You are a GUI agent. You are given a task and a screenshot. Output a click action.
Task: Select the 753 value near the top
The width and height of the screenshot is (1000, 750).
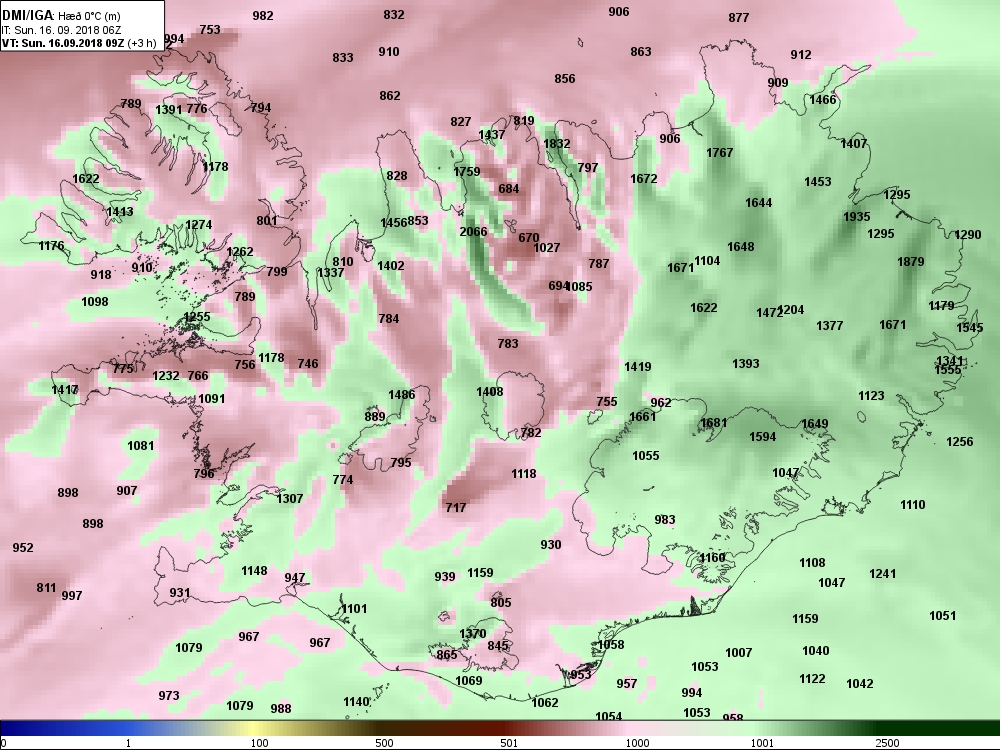(x=210, y=30)
